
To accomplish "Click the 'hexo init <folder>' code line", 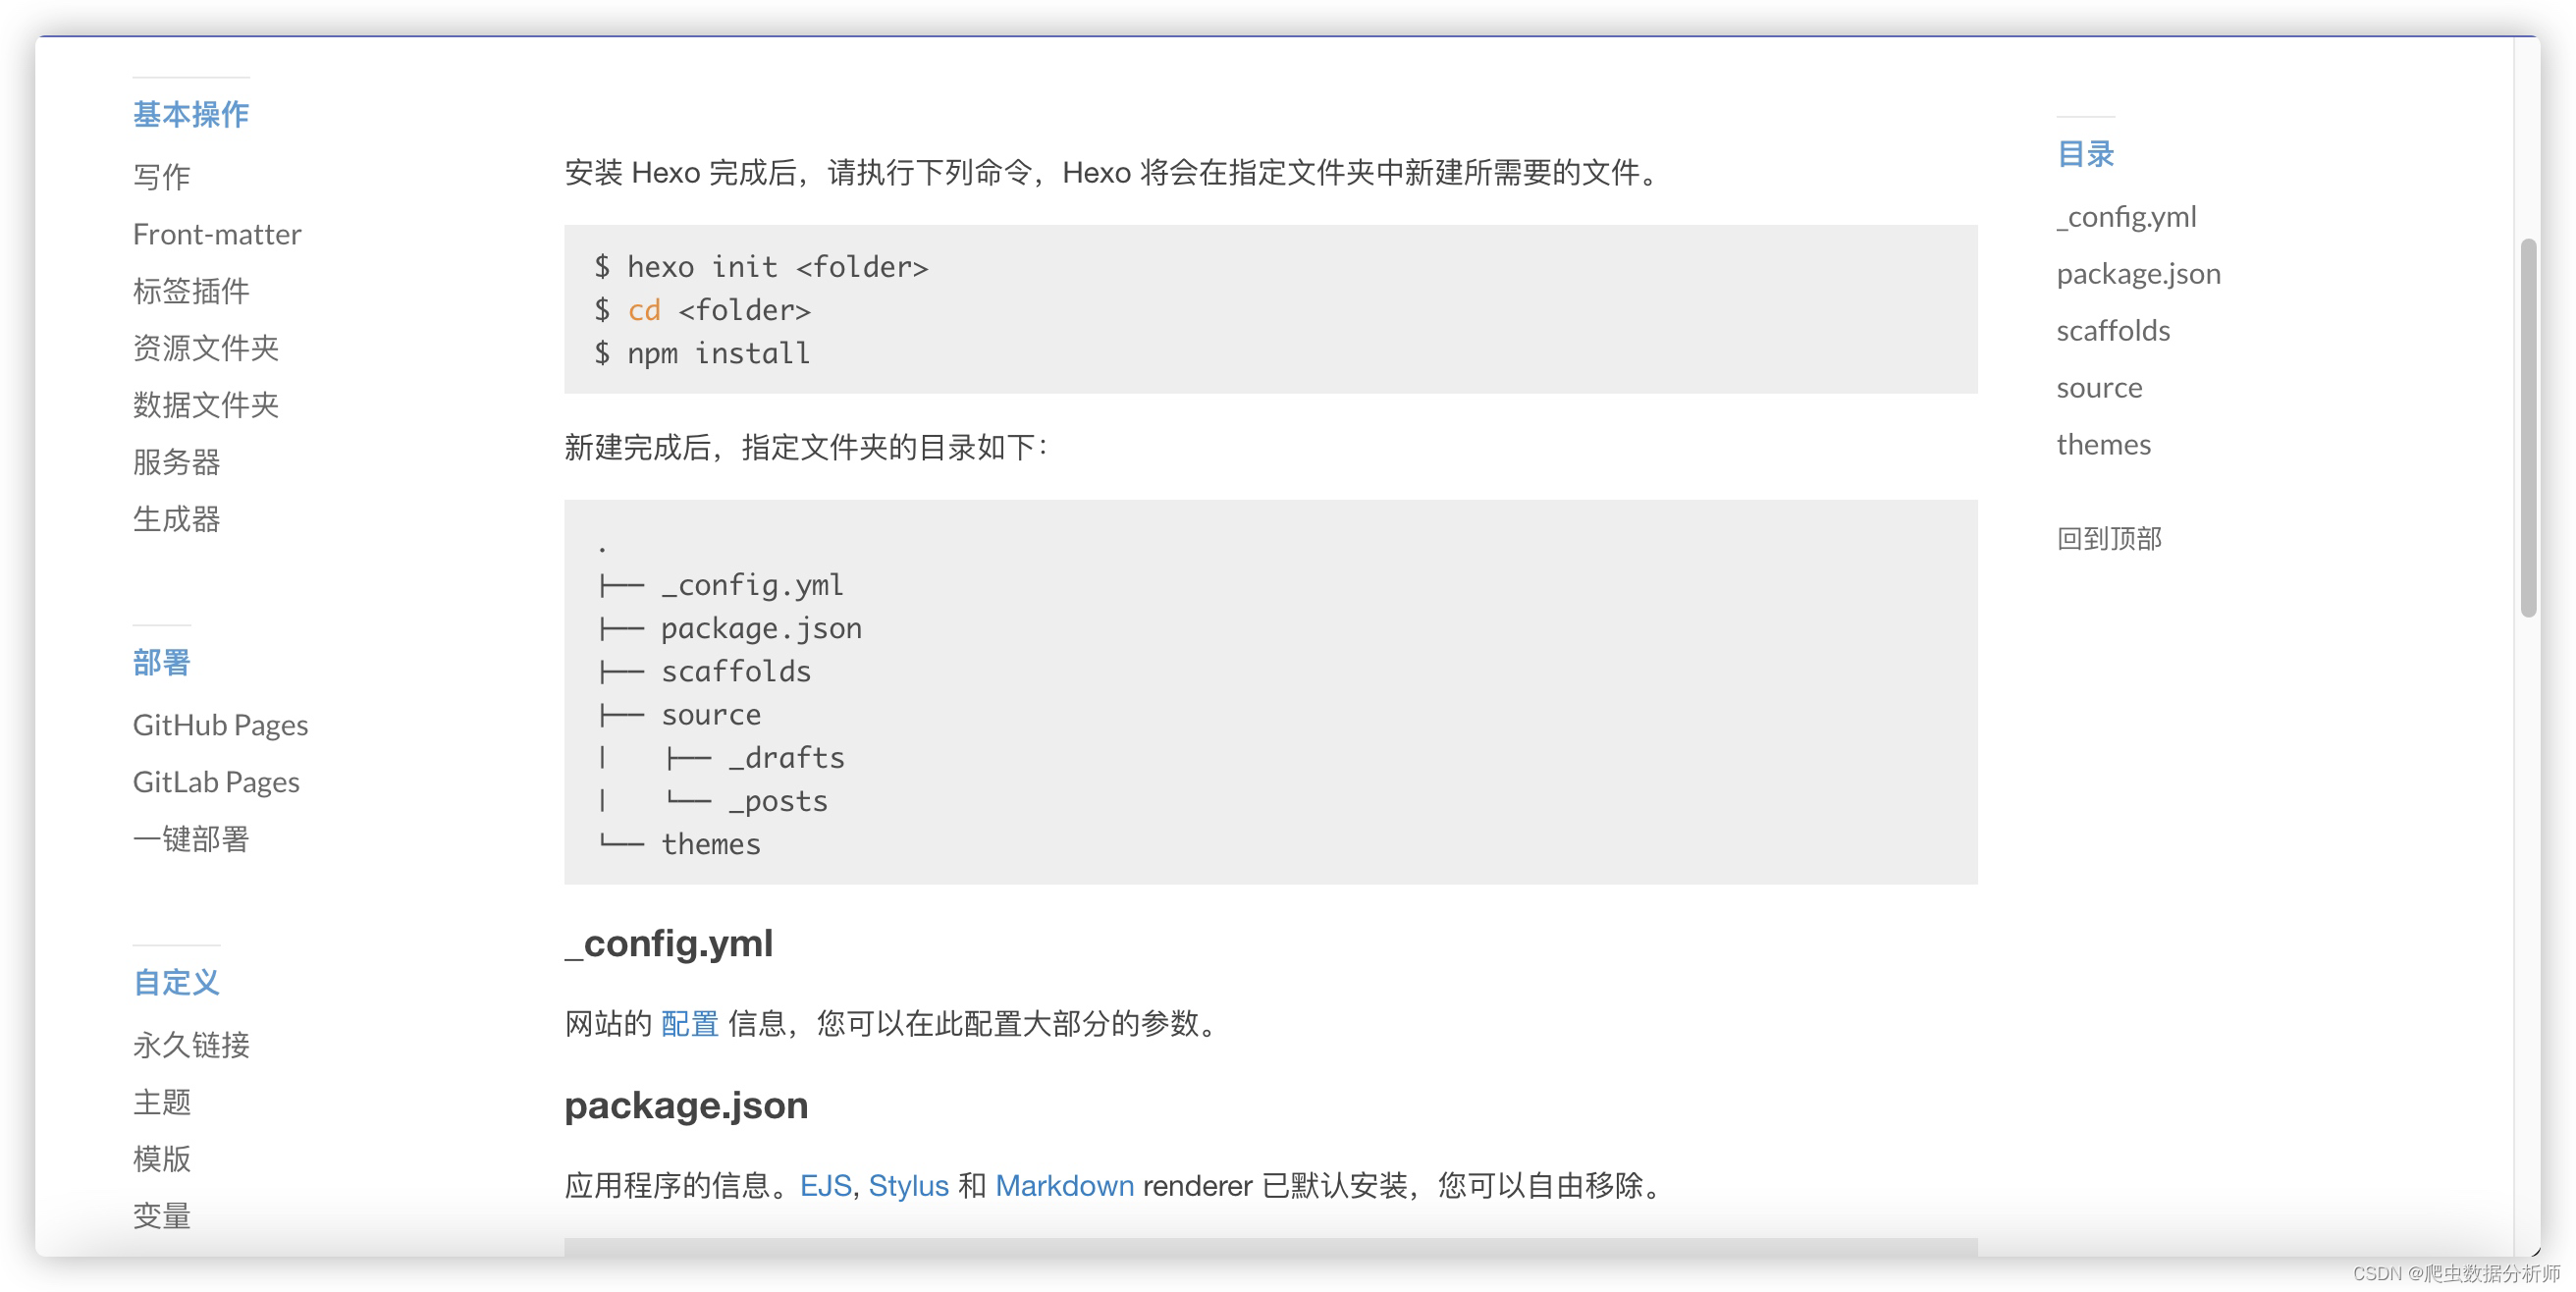I will [x=761, y=267].
